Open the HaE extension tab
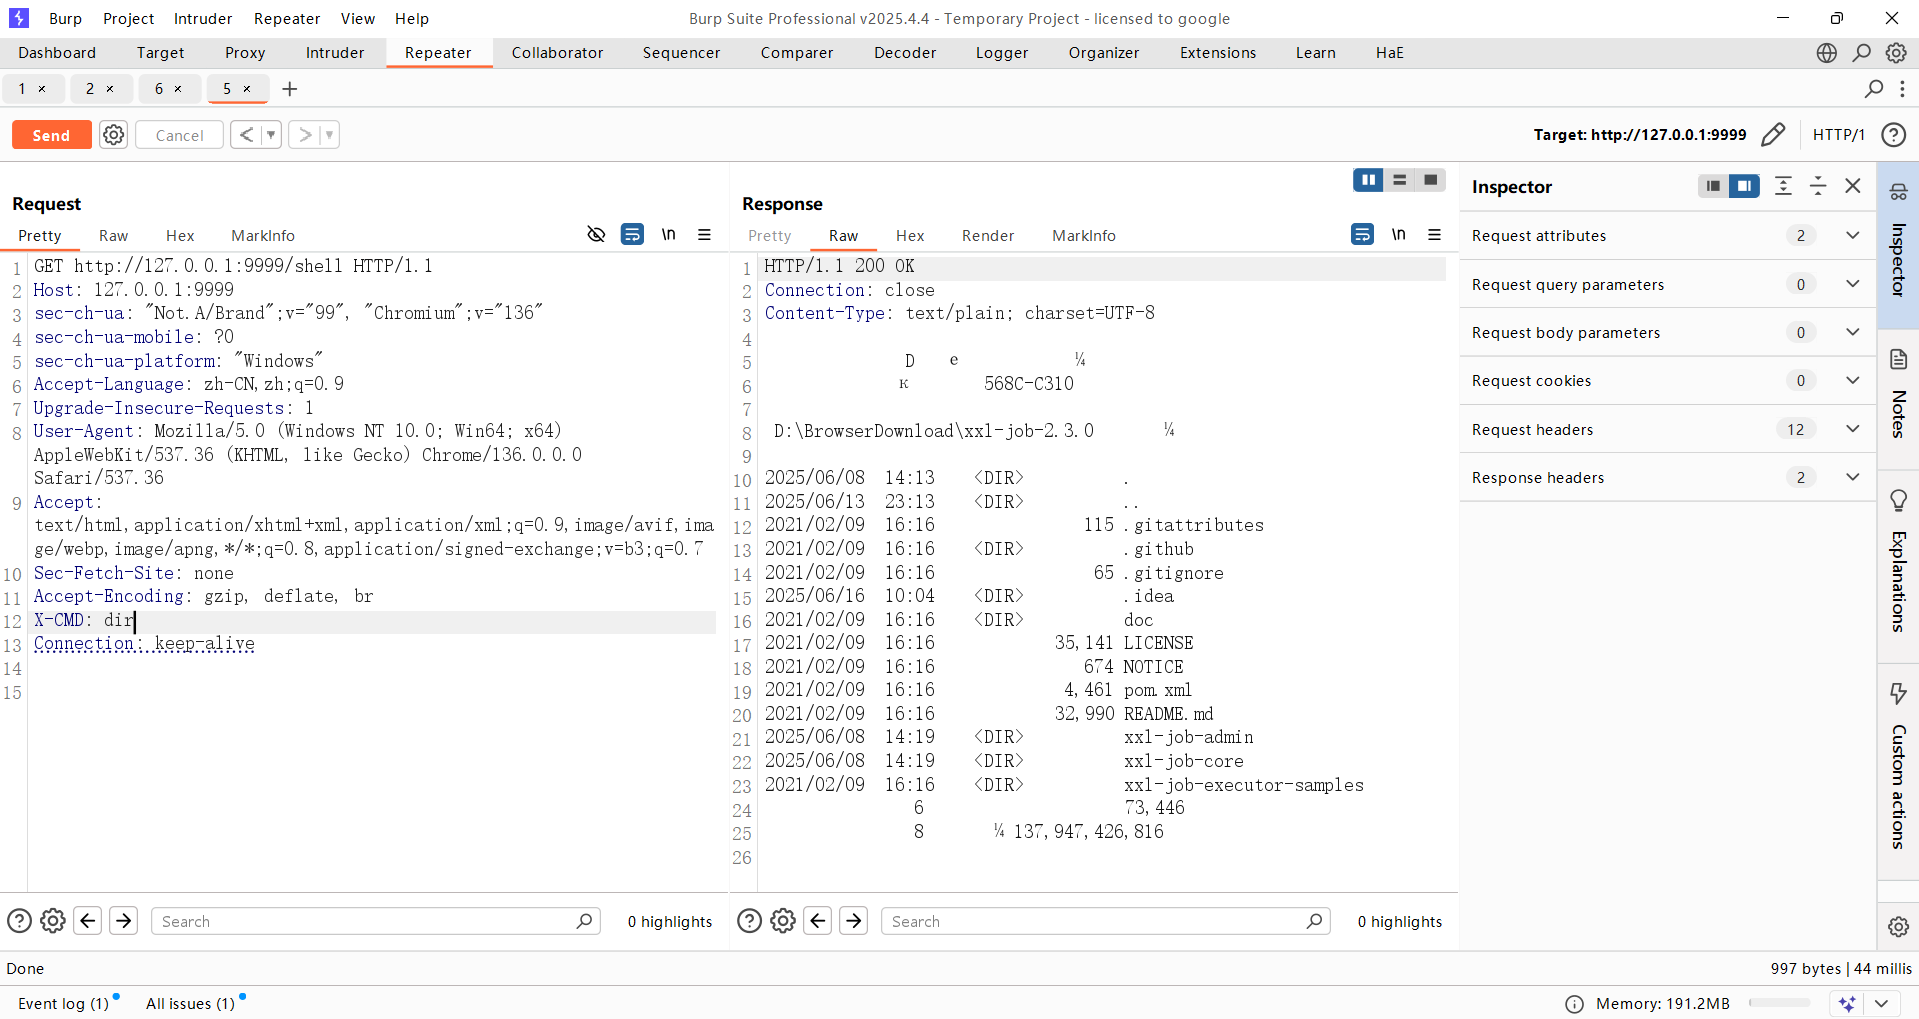This screenshot has height=1019, width=1919. click(x=1389, y=53)
